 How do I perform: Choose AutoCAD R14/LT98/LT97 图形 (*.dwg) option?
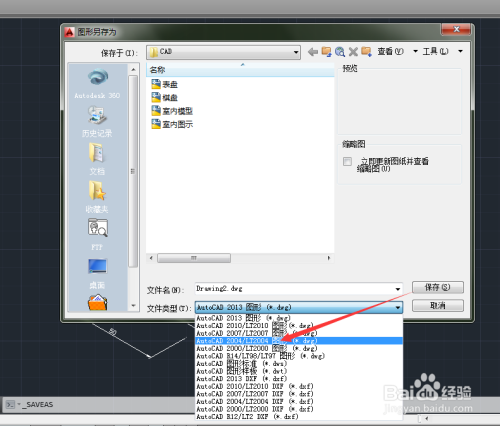(299, 356)
